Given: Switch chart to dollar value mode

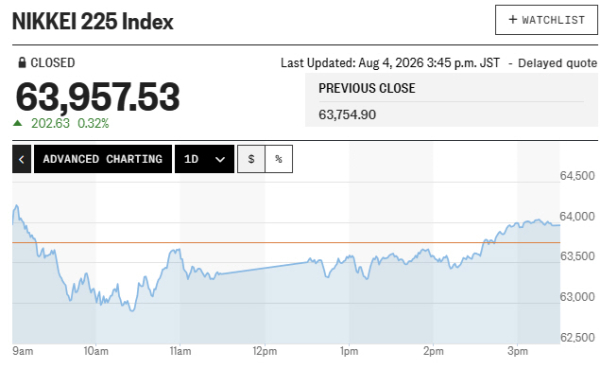Looking at the screenshot, I should (x=251, y=159).
